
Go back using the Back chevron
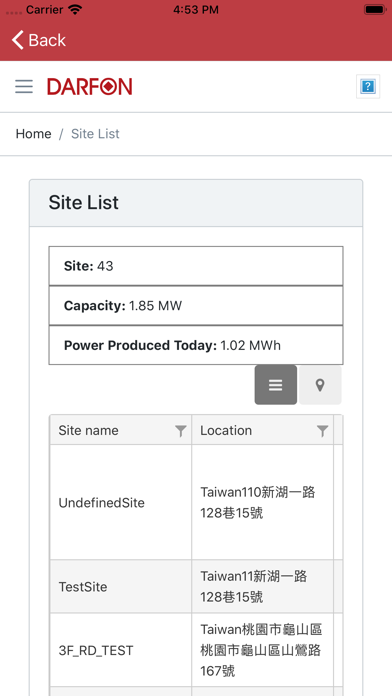pos(39,40)
